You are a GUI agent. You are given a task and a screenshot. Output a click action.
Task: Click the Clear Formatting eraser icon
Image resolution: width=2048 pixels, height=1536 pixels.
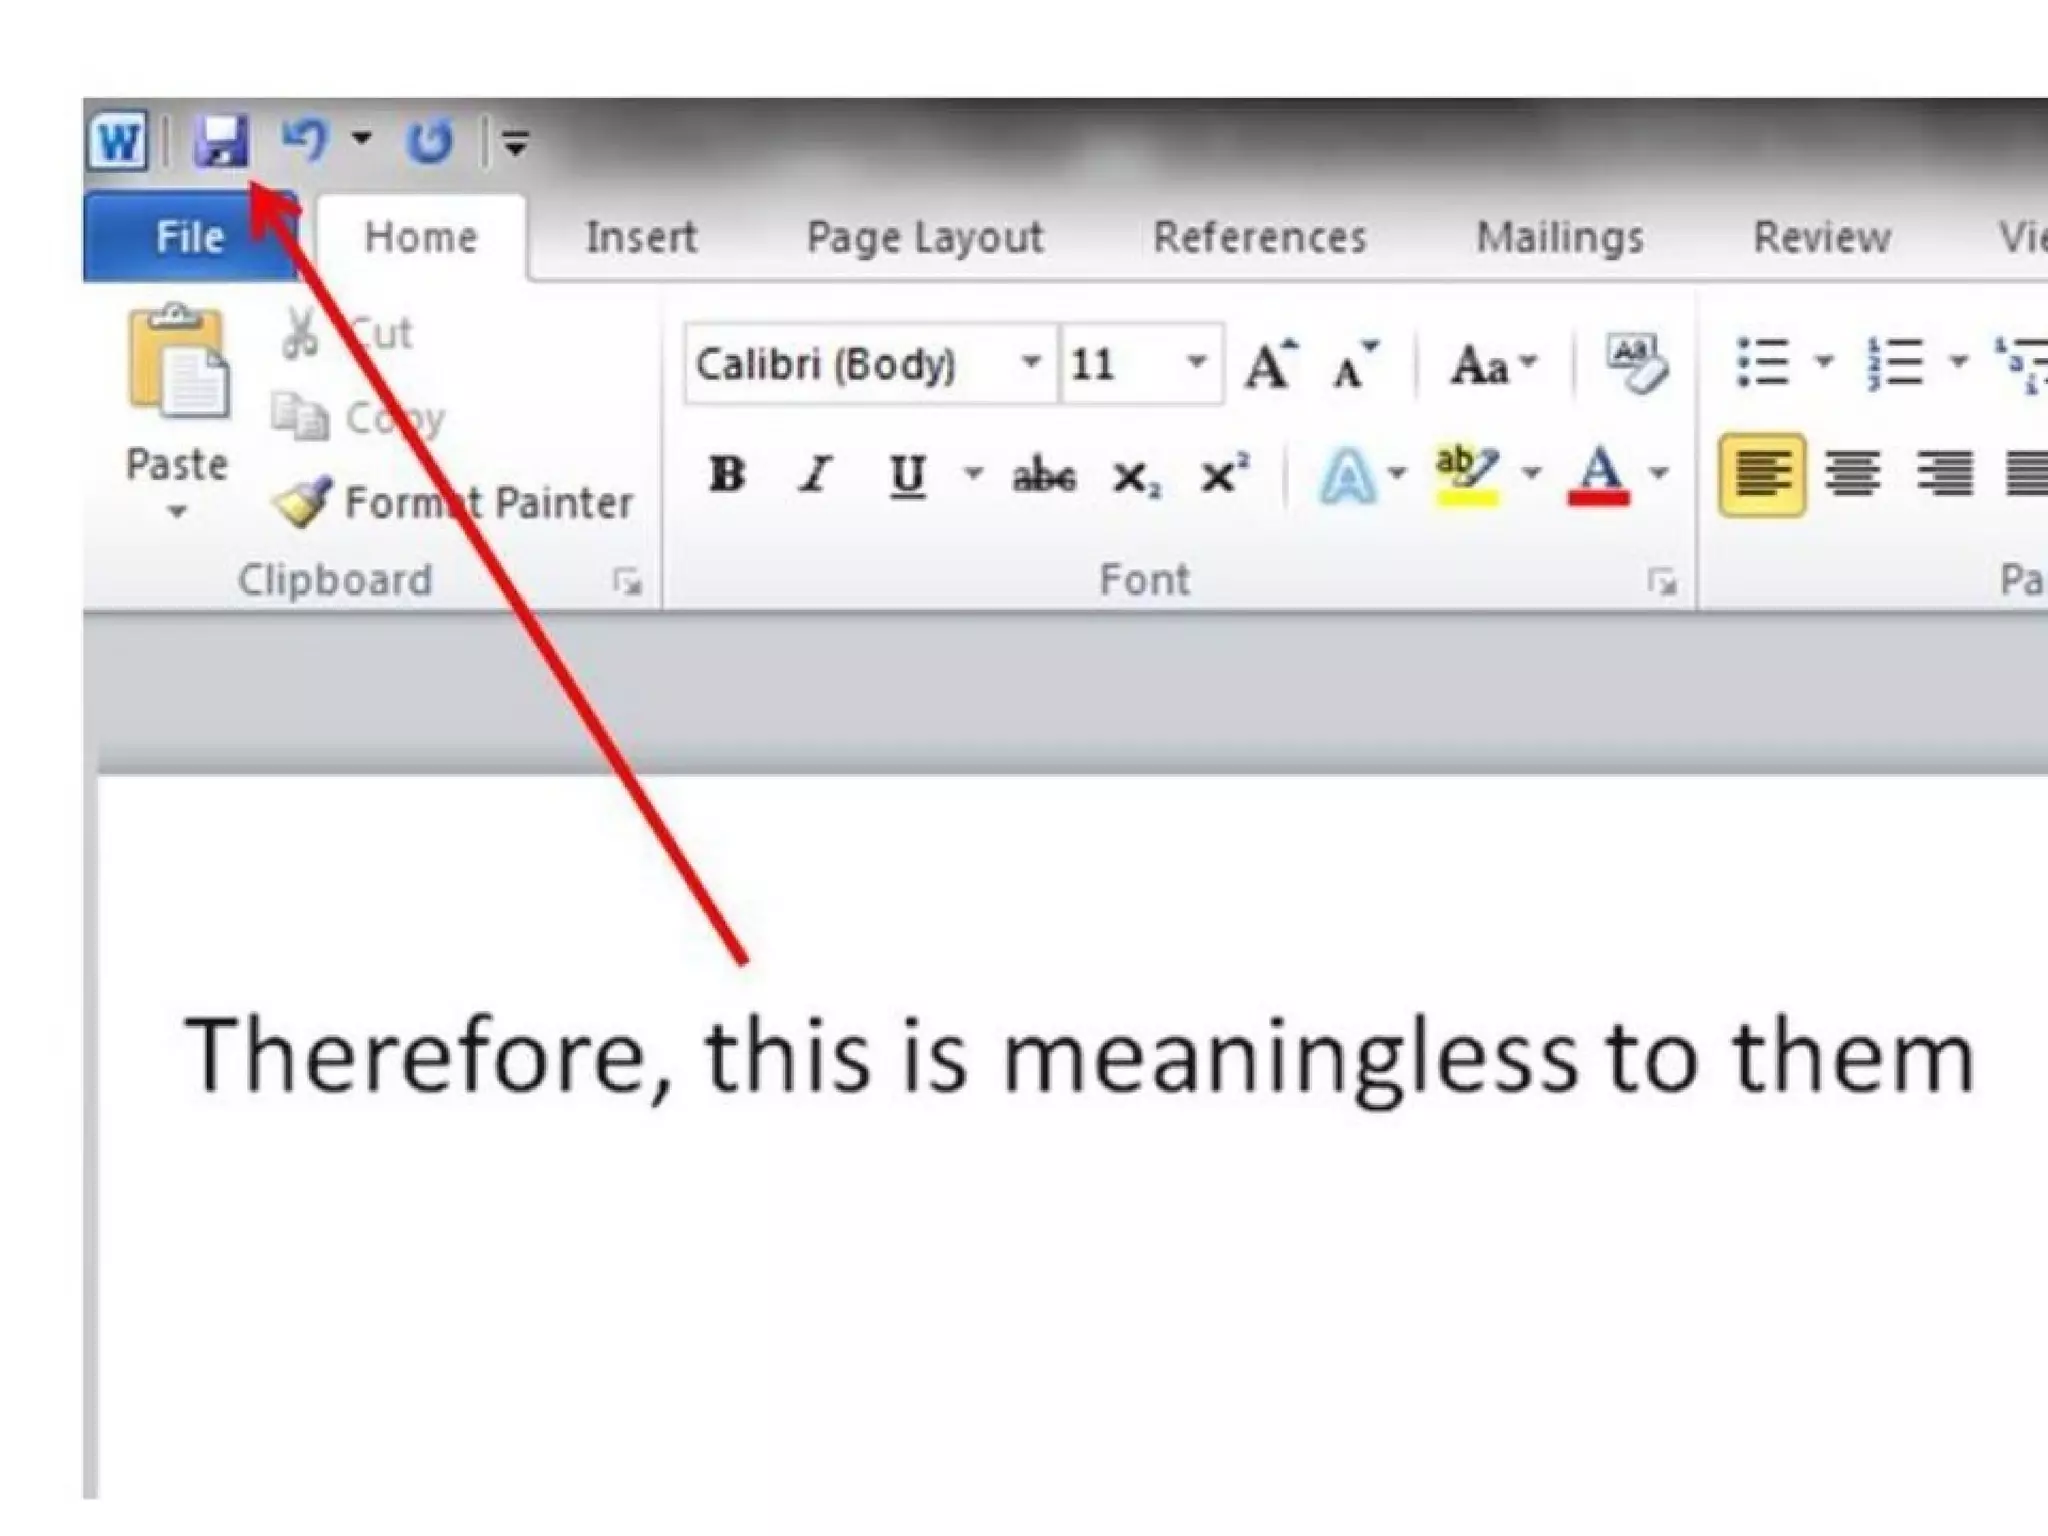click(x=1635, y=363)
